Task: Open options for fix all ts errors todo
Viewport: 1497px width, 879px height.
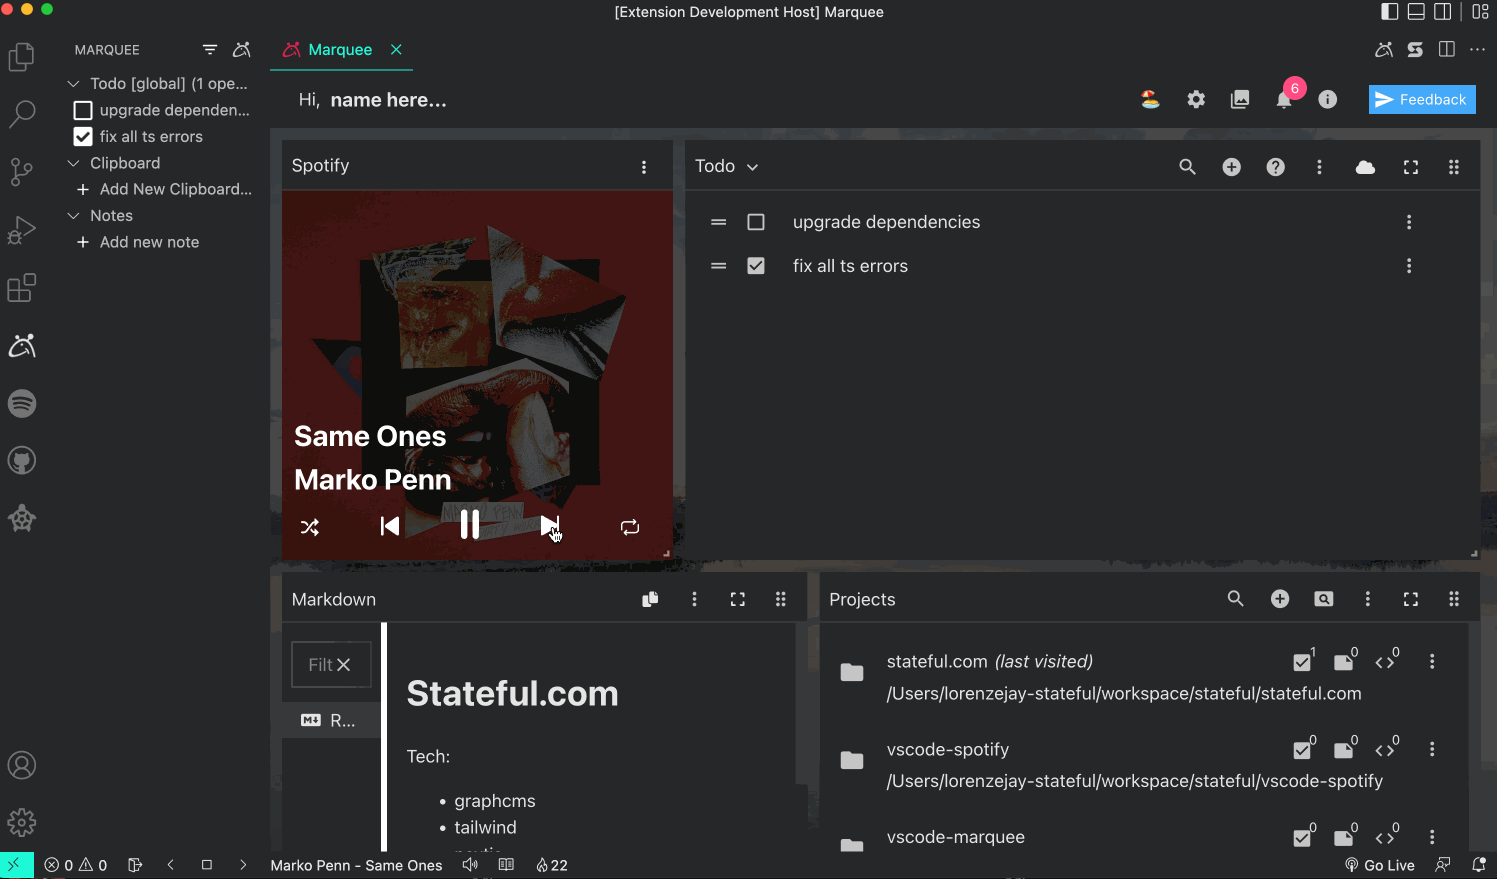Action: coord(1409,266)
